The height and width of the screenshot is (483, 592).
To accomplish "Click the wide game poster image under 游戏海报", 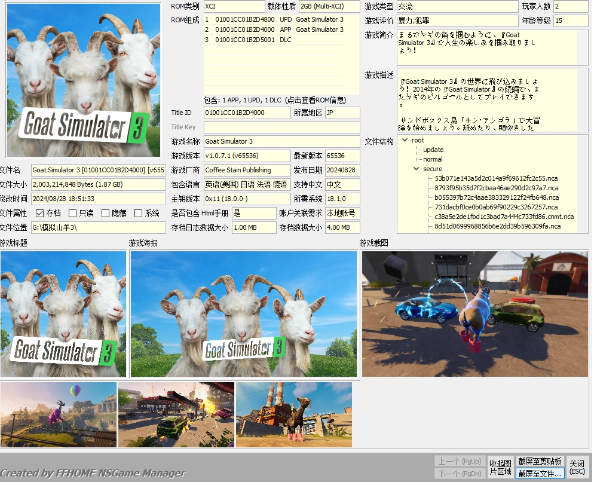I will click(244, 314).
